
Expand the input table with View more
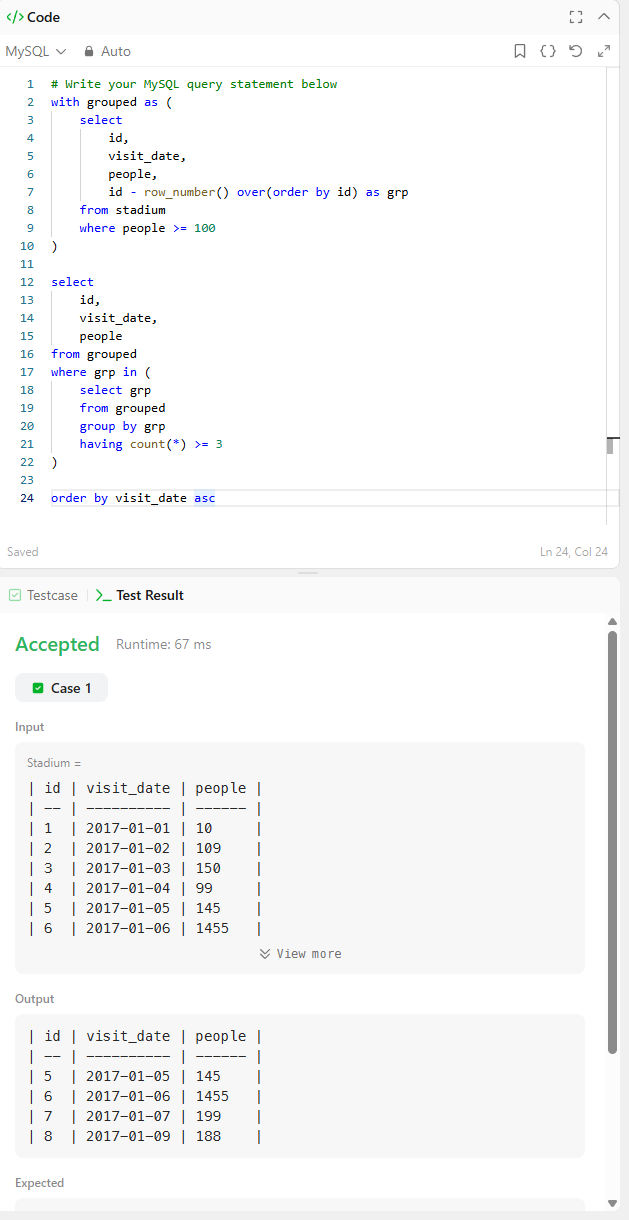click(x=300, y=954)
